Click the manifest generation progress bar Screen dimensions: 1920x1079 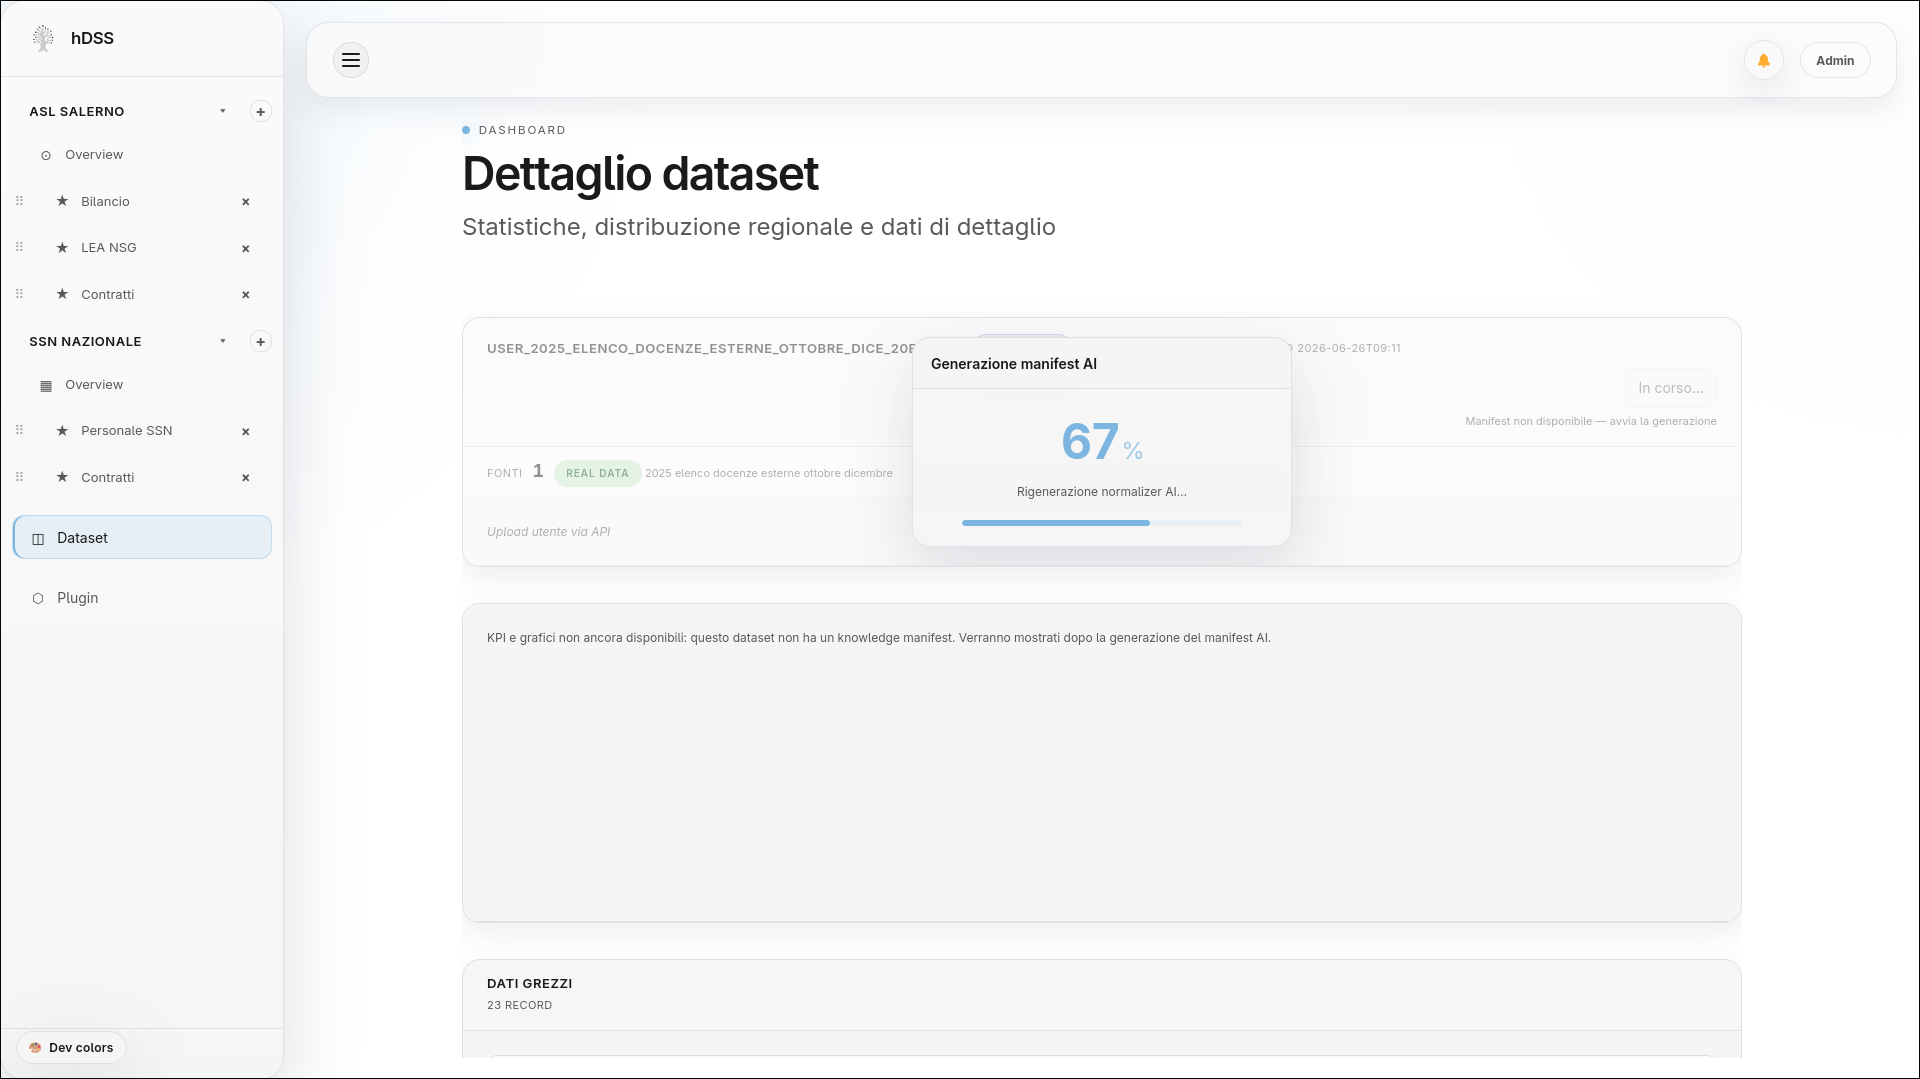pos(1101,523)
